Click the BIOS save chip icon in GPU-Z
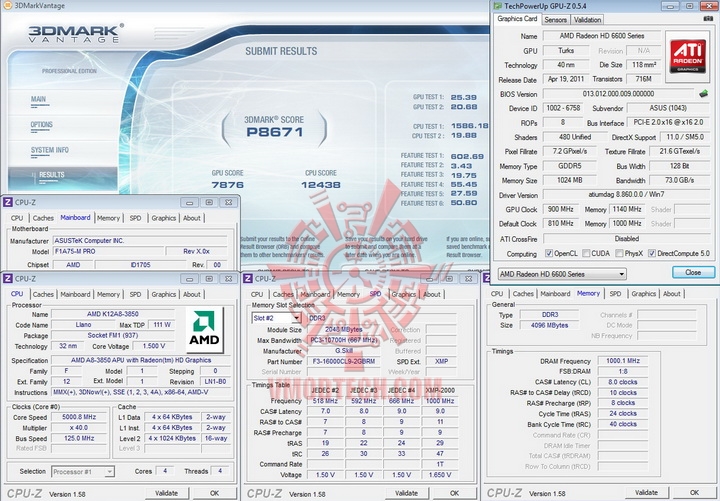 pyautogui.click(x=703, y=94)
